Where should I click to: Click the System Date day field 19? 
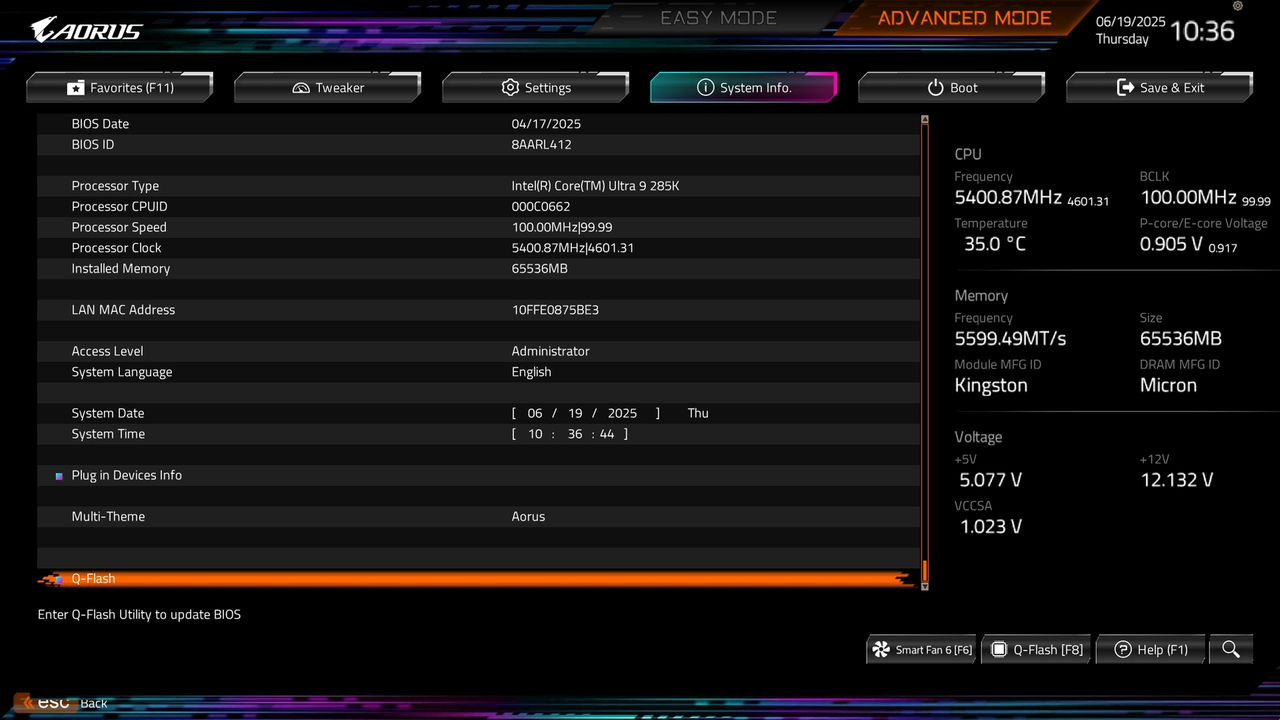tap(575, 413)
